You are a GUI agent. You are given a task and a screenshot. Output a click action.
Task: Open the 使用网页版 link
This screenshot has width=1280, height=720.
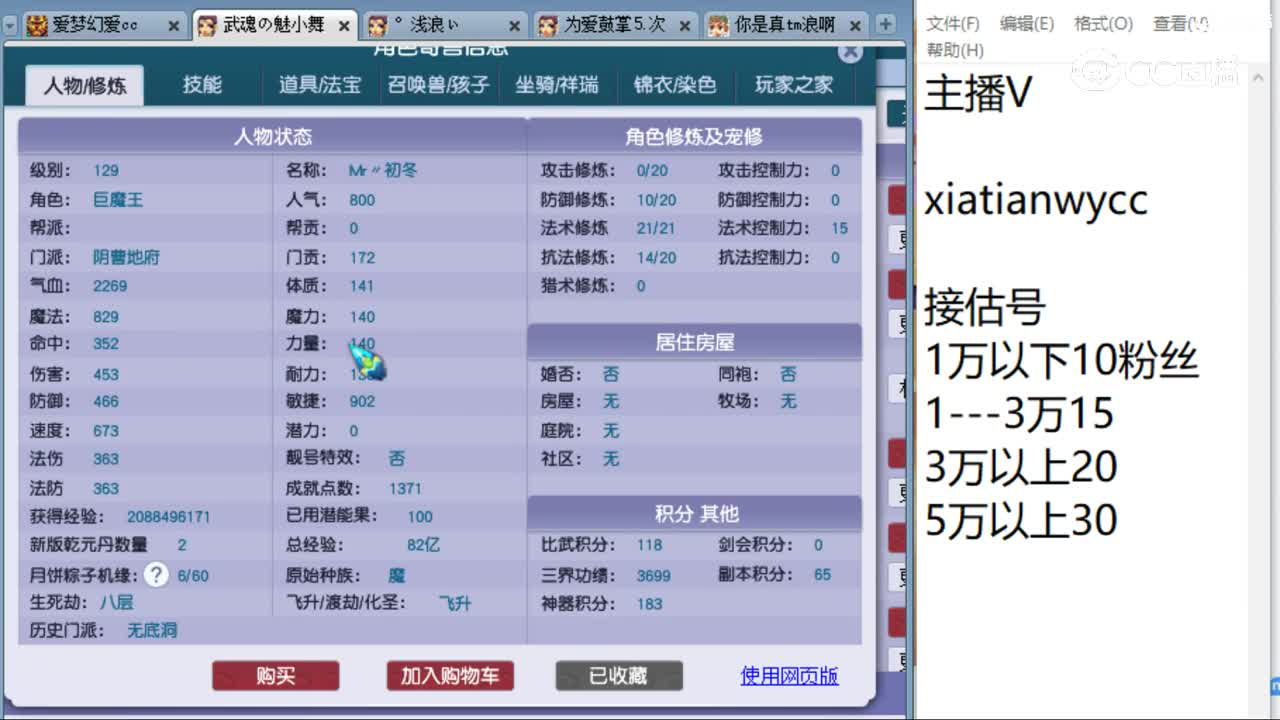click(x=789, y=676)
